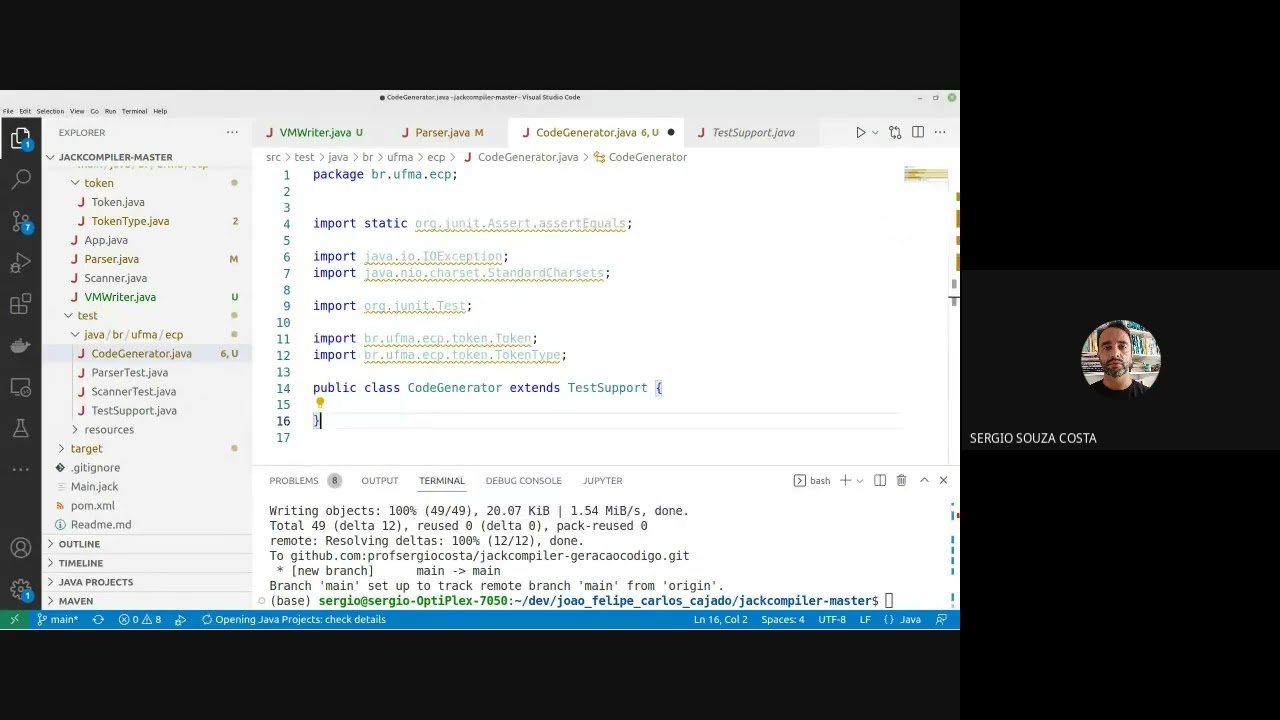Viewport: 1280px width, 720px height.
Task: Open the Manage gear icon
Action: pos(20,589)
